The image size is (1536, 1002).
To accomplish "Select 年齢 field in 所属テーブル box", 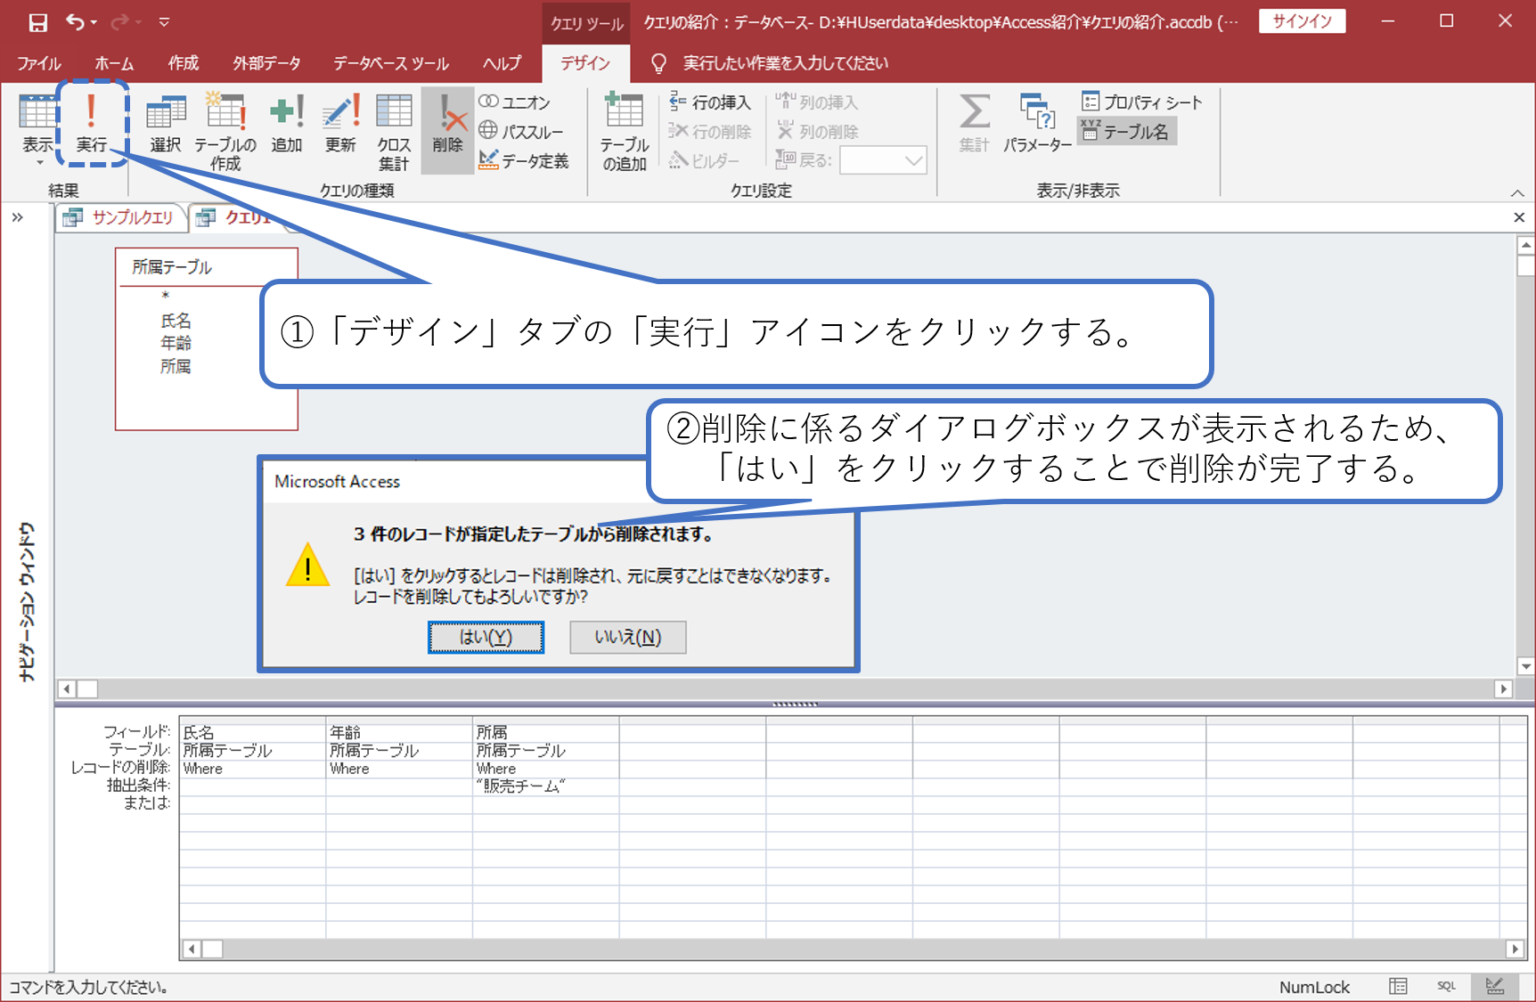I will (176, 343).
